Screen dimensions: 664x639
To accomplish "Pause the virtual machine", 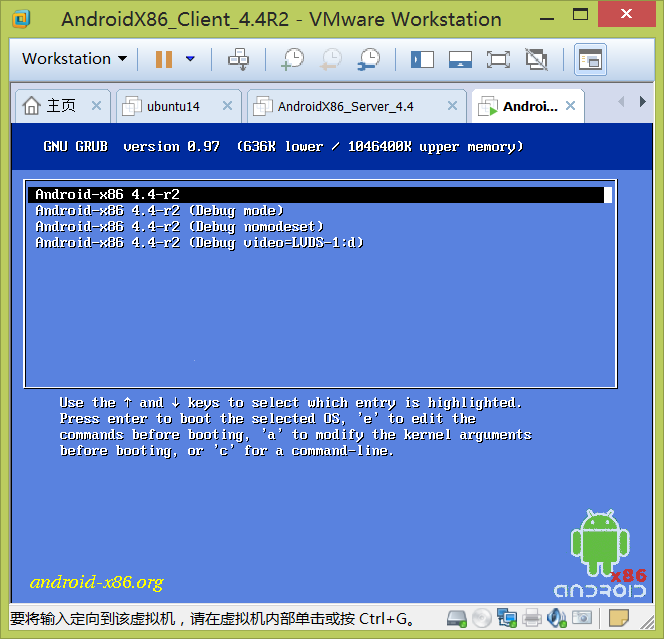I will [164, 59].
